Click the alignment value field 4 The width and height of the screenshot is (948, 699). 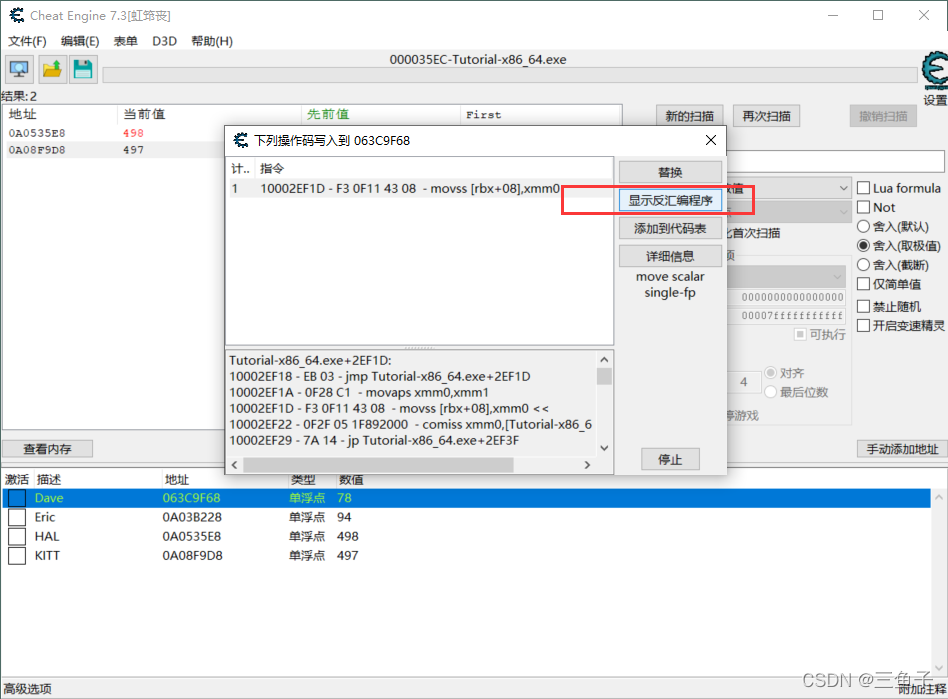pyautogui.click(x=744, y=382)
